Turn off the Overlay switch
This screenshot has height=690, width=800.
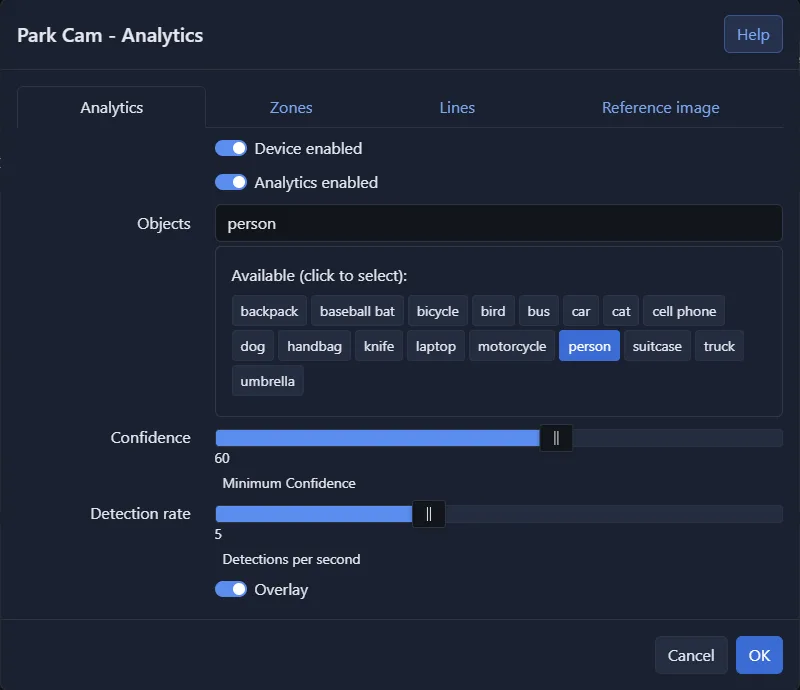click(x=231, y=589)
